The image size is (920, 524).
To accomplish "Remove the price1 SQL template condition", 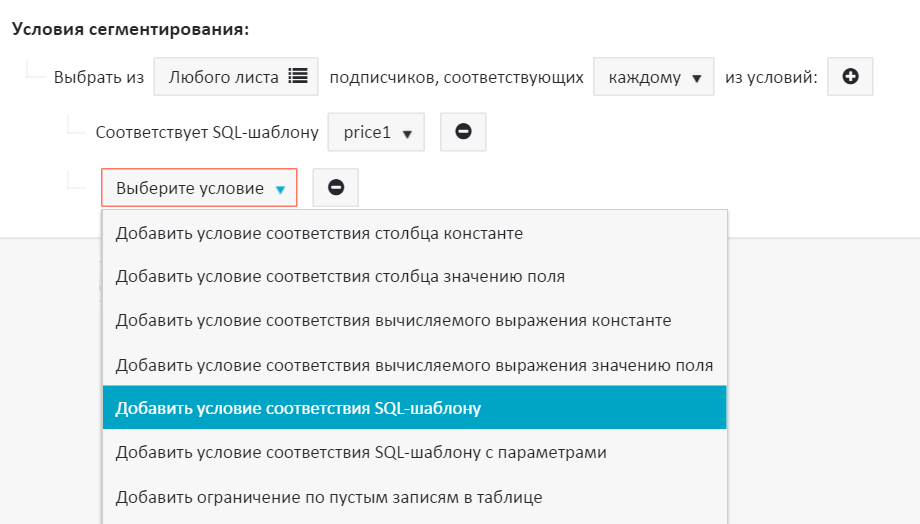I will [x=463, y=132].
